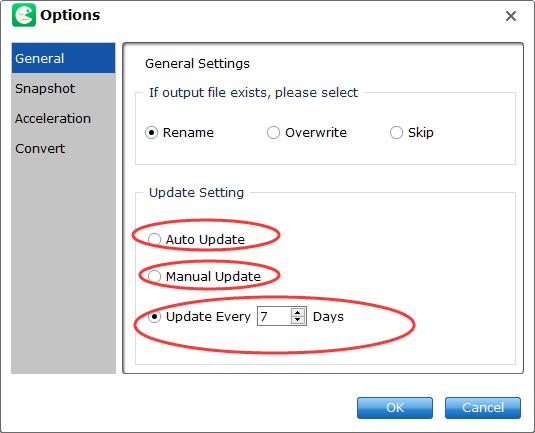The image size is (535, 433).
Task: Decrease update days with down arrow
Action: 298,320
